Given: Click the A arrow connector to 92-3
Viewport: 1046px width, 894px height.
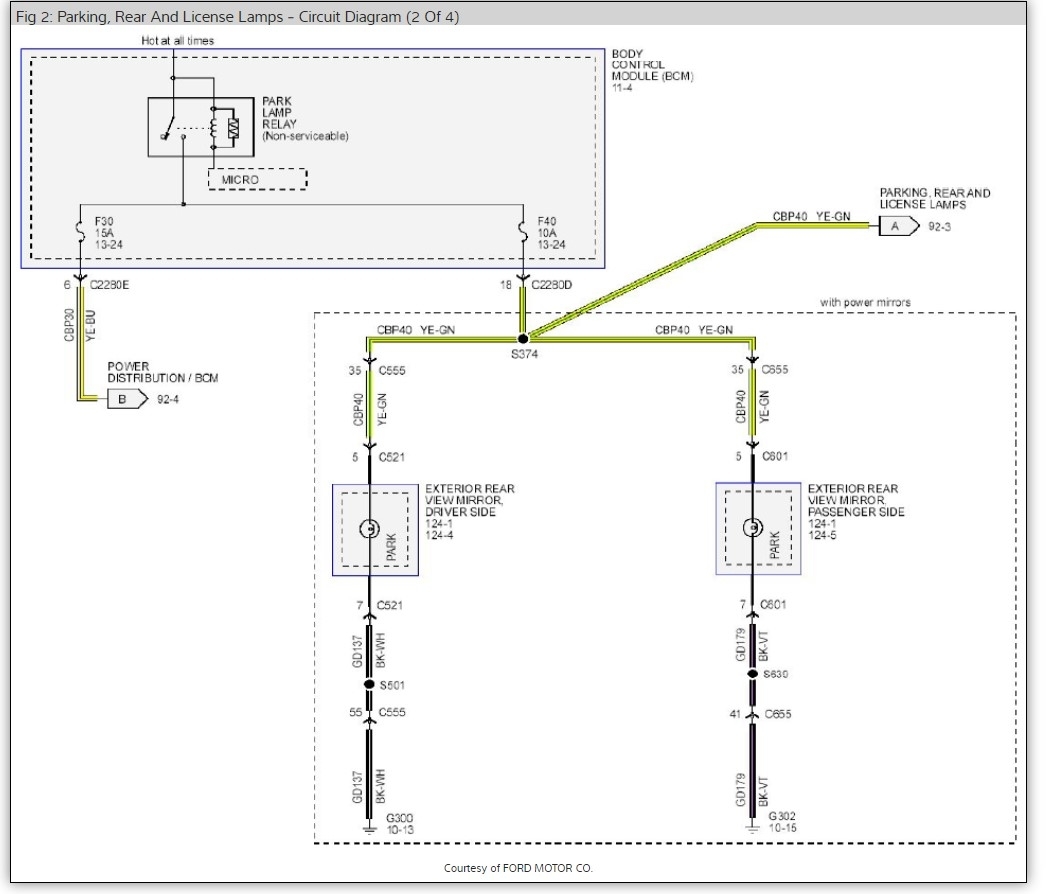Looking at the screenshot, I should tap(899, 227).
